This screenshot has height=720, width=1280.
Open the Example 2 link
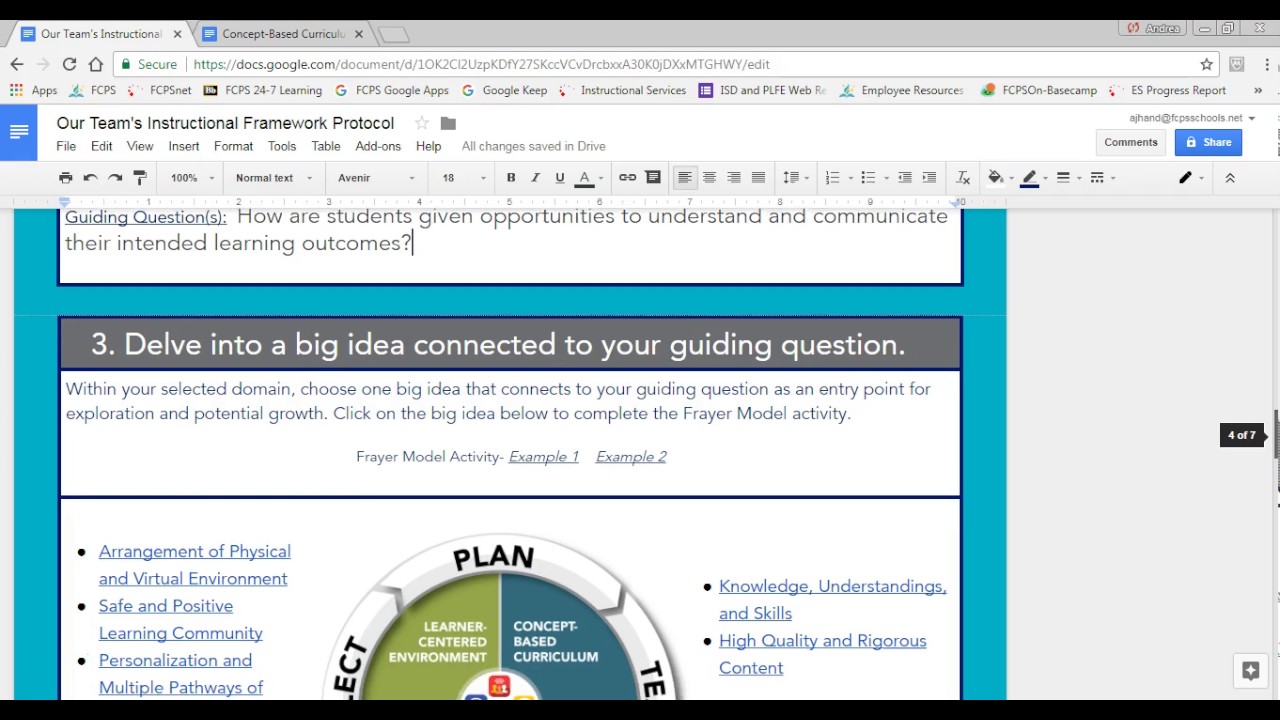[631, 457]
